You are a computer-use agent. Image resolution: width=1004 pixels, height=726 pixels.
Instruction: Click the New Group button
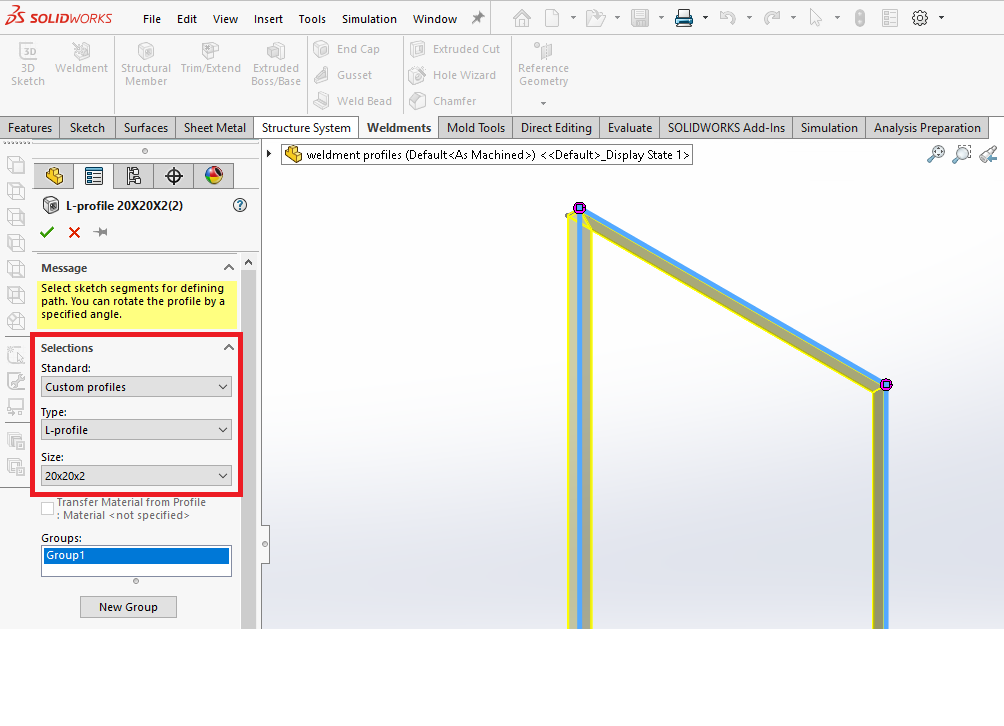pos(128,607)
